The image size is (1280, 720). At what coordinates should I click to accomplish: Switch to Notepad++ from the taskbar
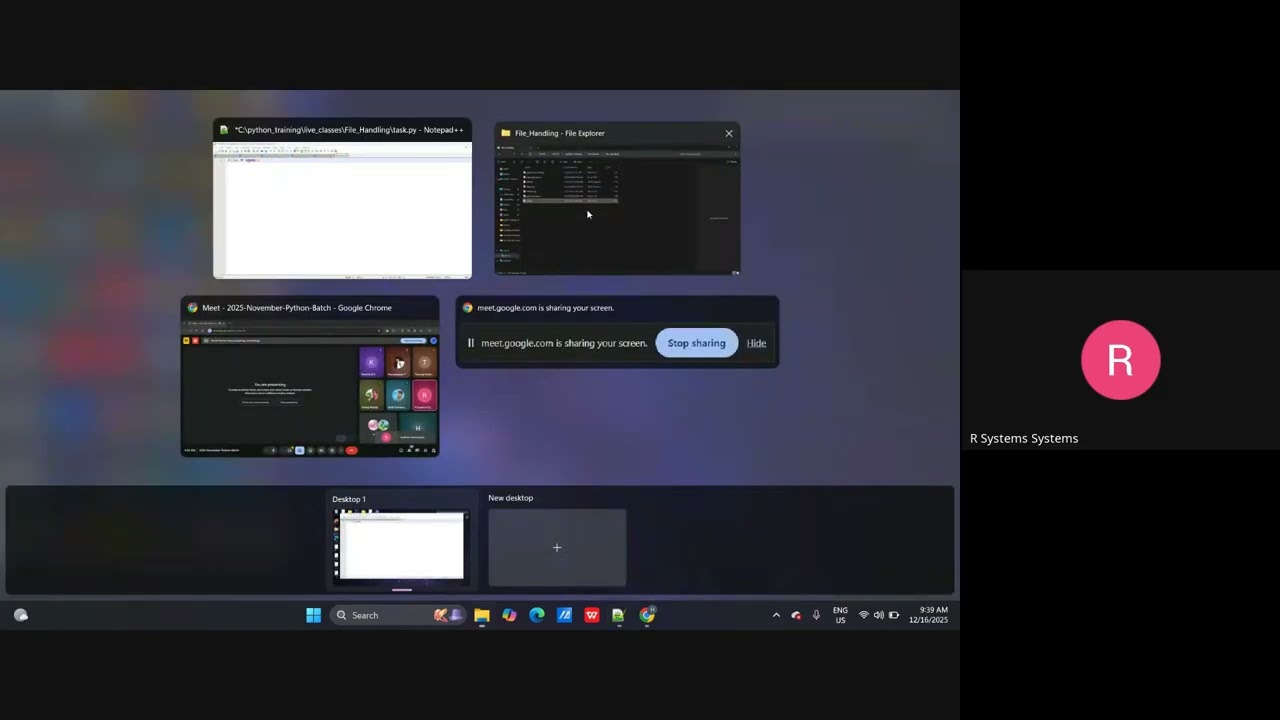tap(619, 615)
